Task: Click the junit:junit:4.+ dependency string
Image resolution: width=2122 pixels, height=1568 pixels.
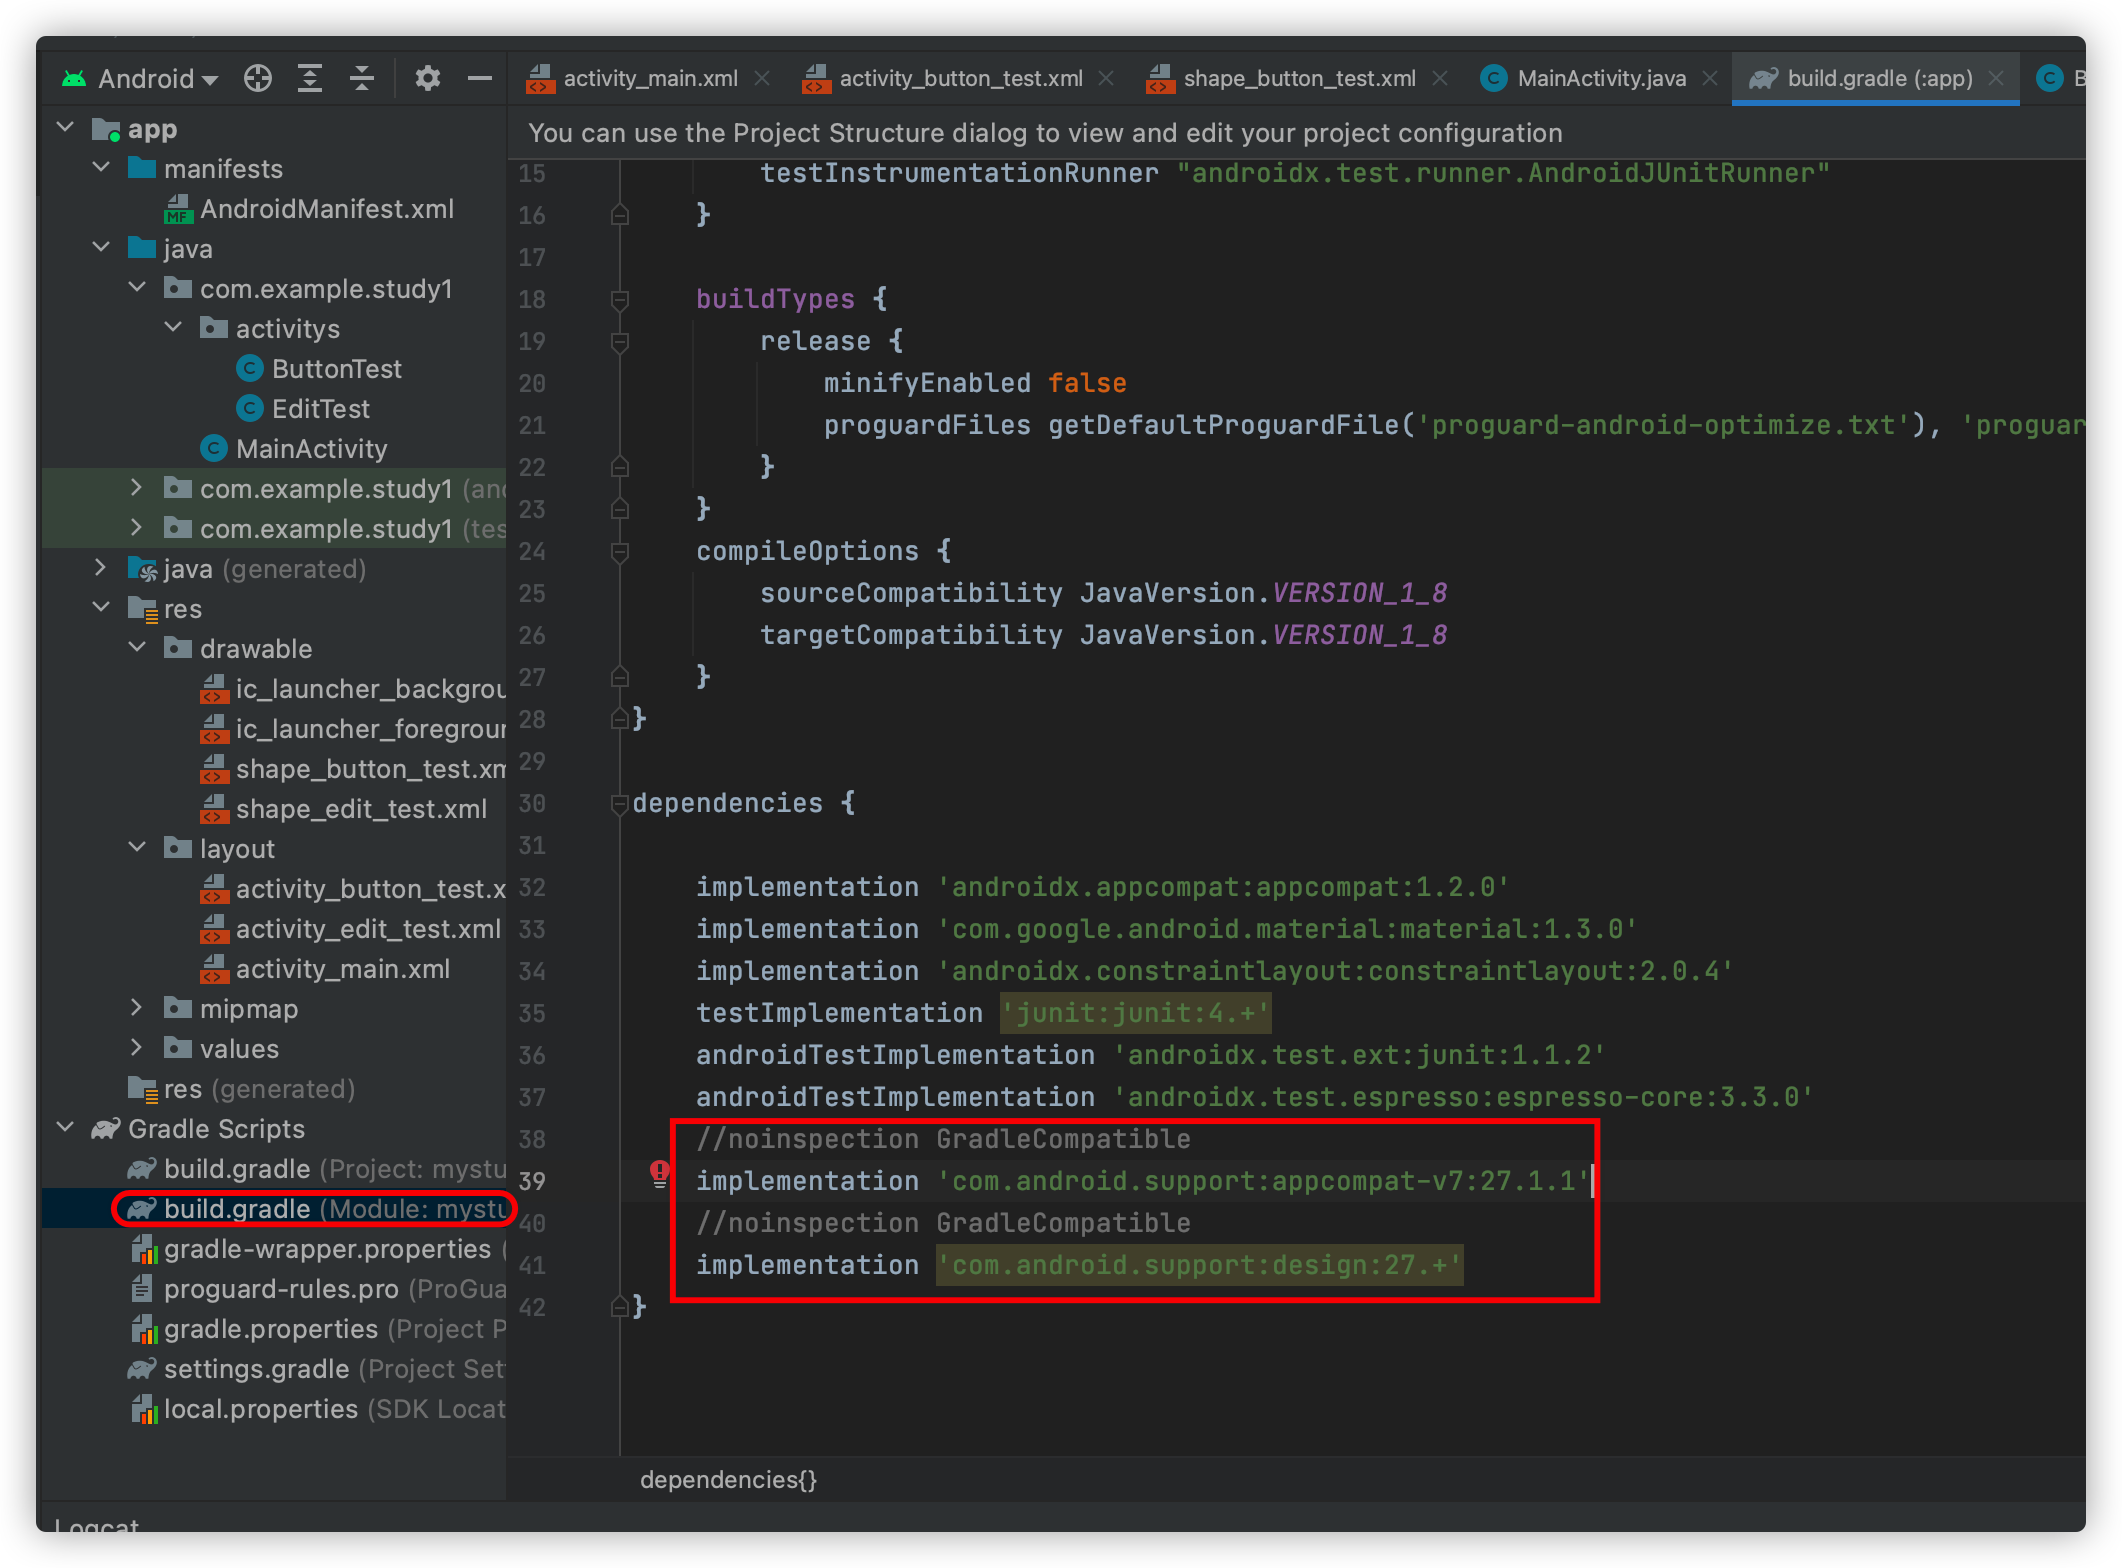Action: coord(1135,1013)
